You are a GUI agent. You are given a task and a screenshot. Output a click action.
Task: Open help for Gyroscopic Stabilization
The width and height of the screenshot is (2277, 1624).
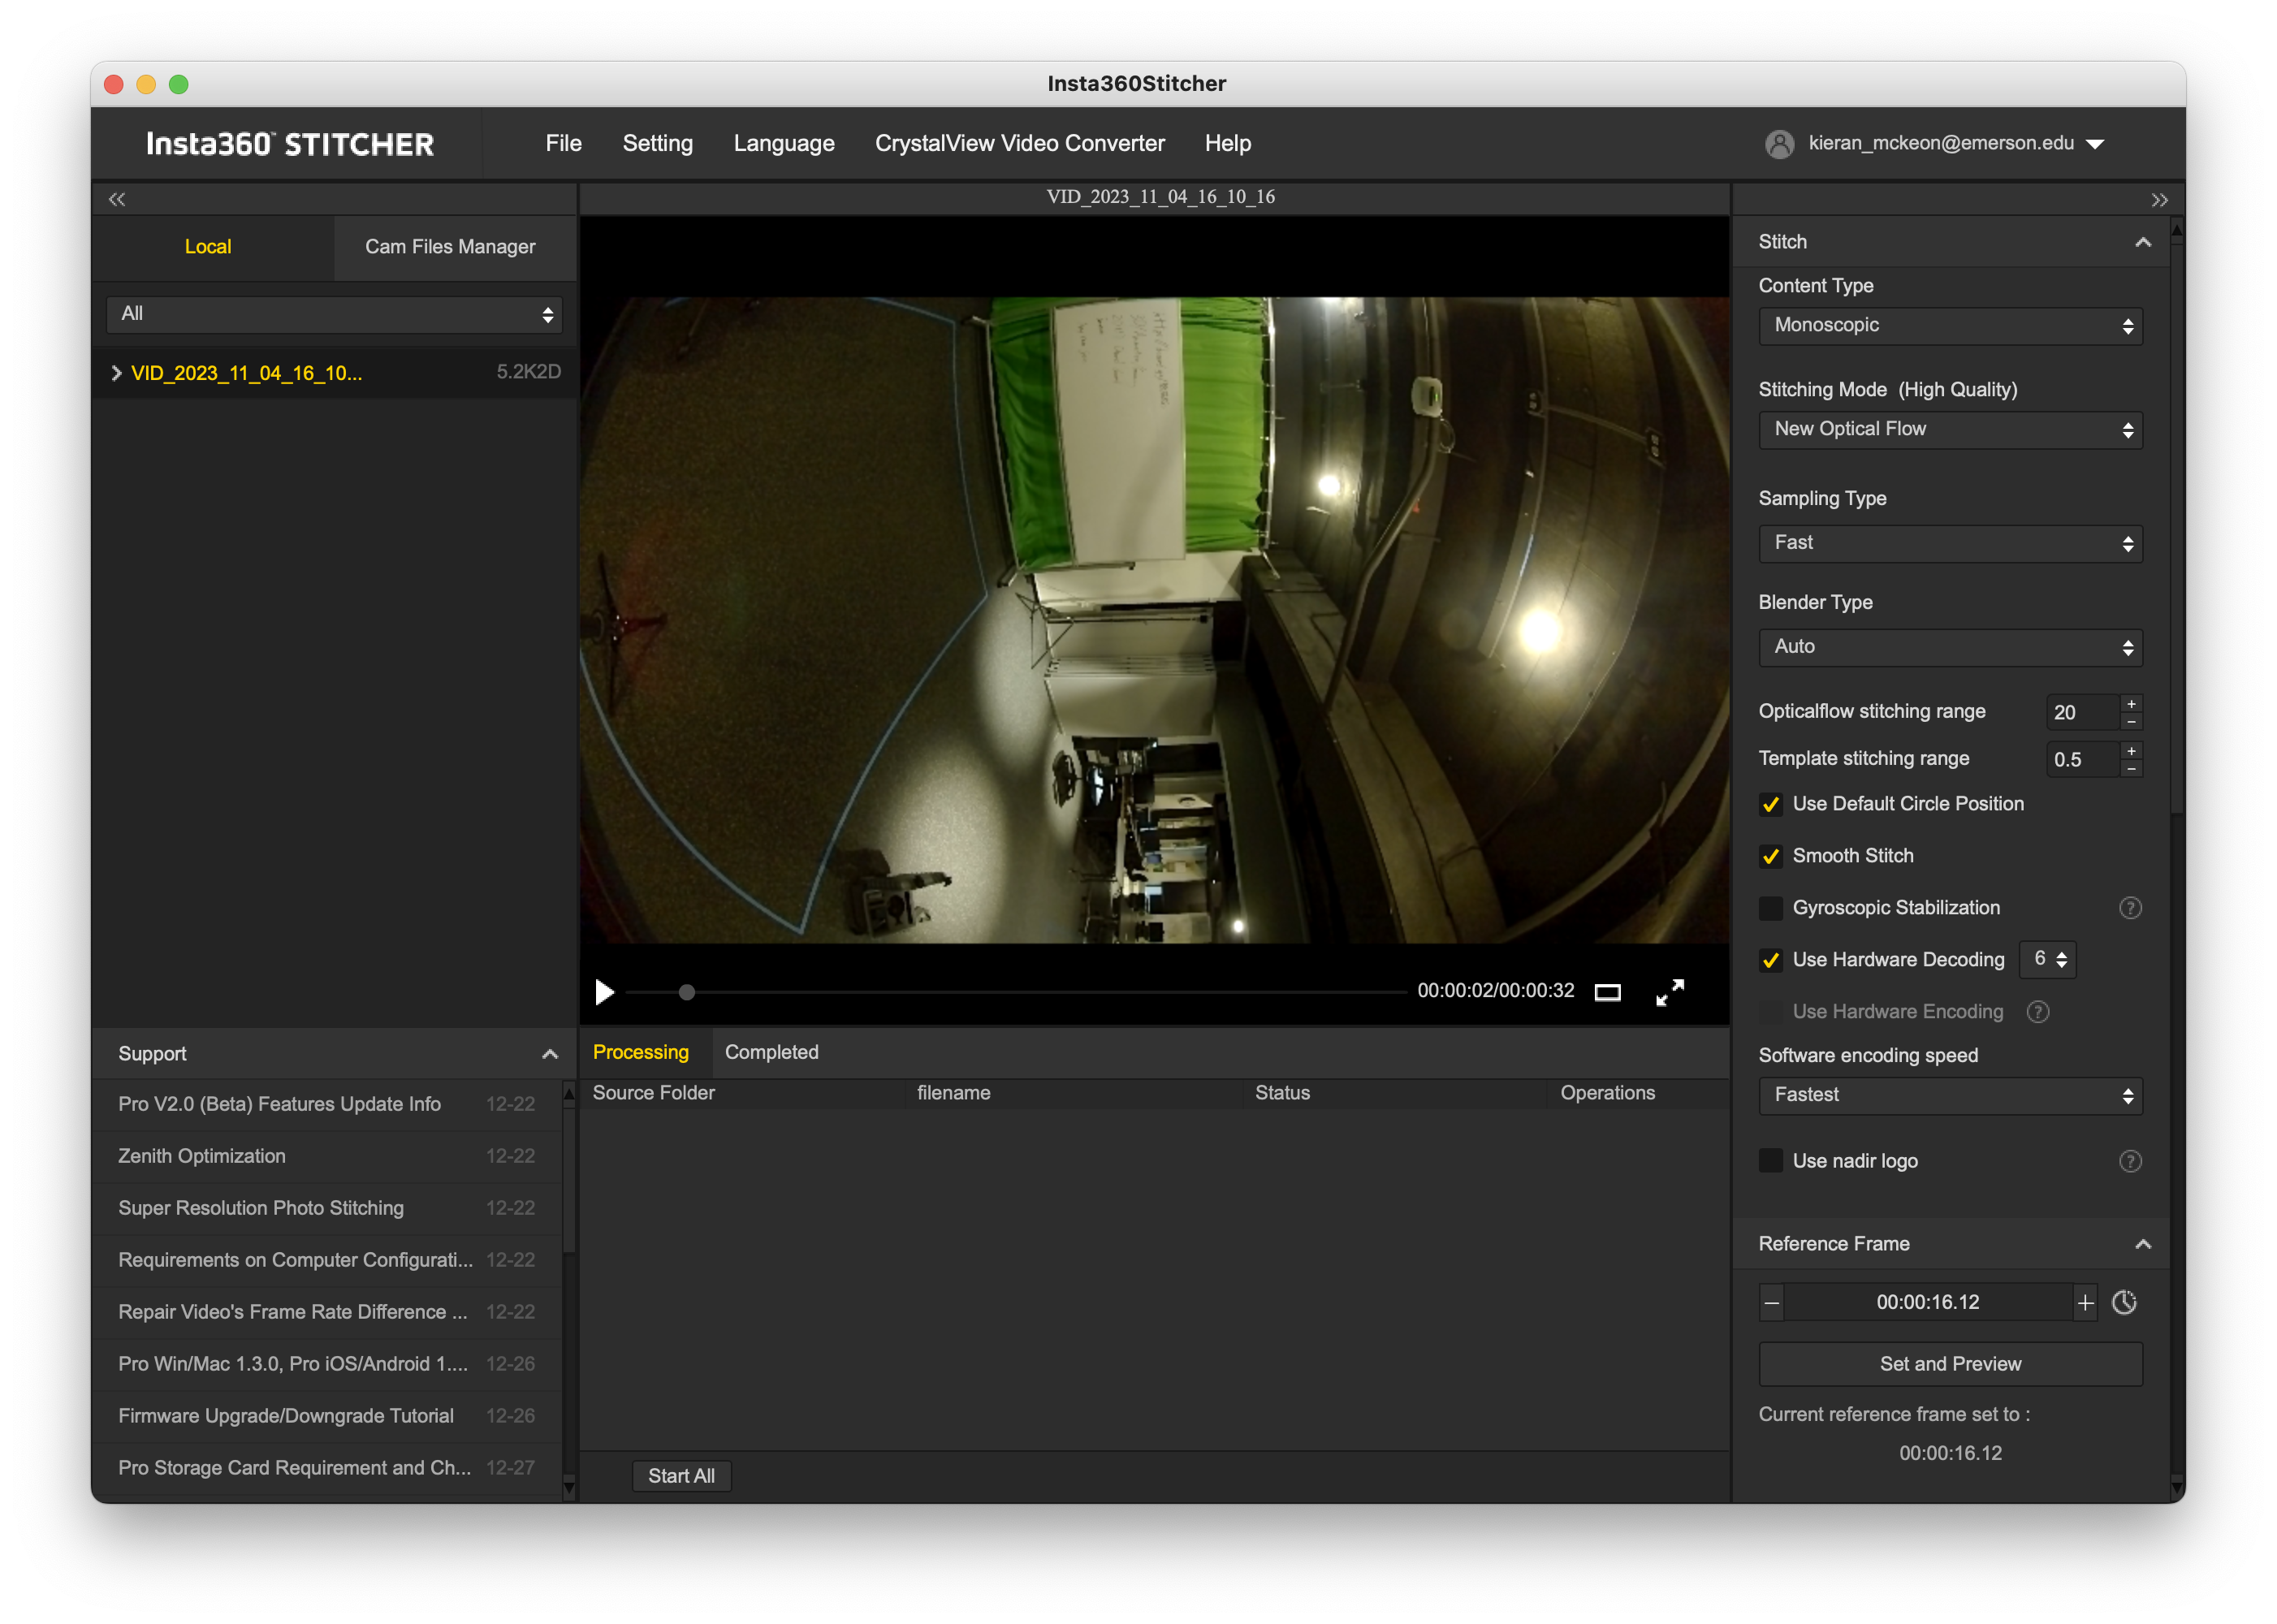(x=2130, y=908)
